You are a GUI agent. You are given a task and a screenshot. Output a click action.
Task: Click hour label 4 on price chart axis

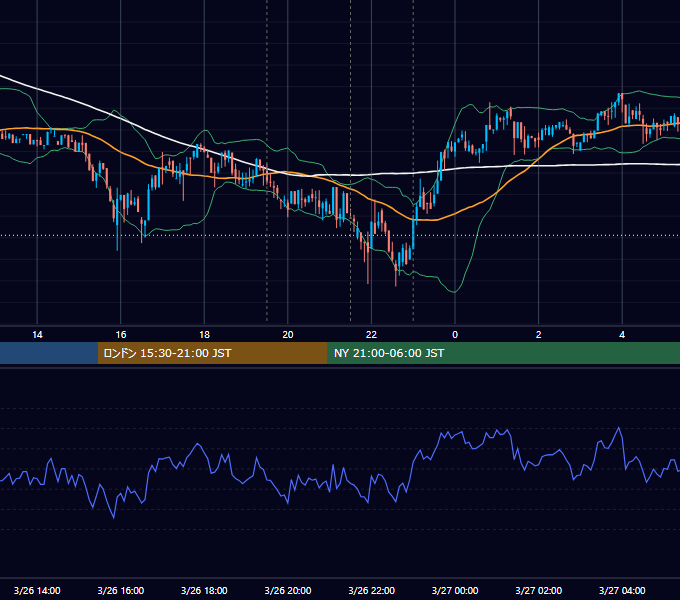click(x=622, y=335)
